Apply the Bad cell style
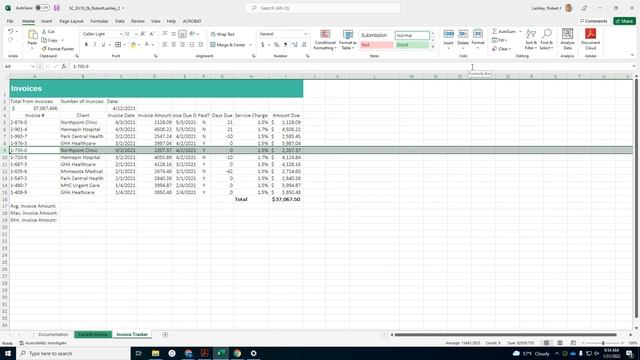Viewport: 640px width, 360px height. [377, 45]
